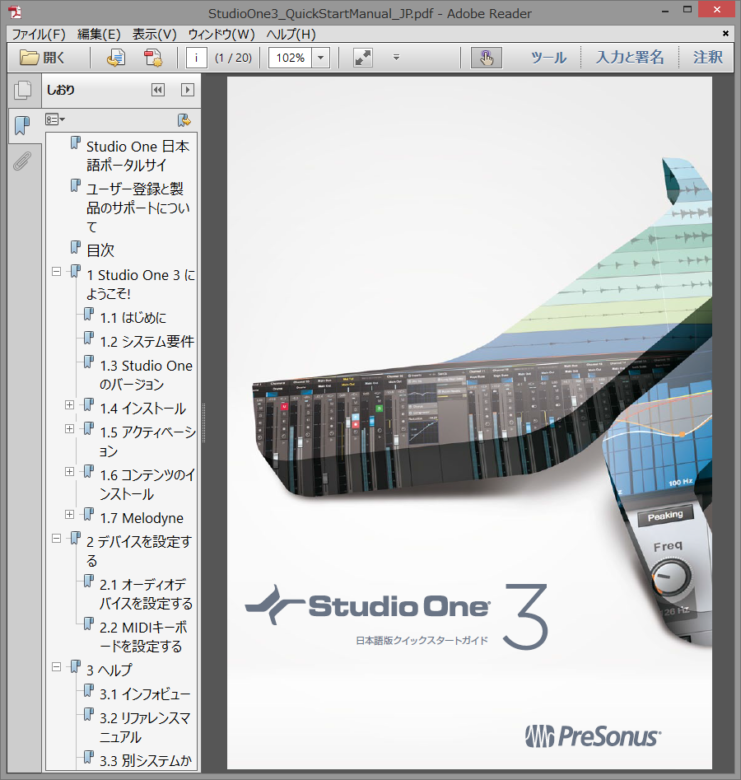
Task: Open the 編集(E) menu
Action: (x=99, y=34)
